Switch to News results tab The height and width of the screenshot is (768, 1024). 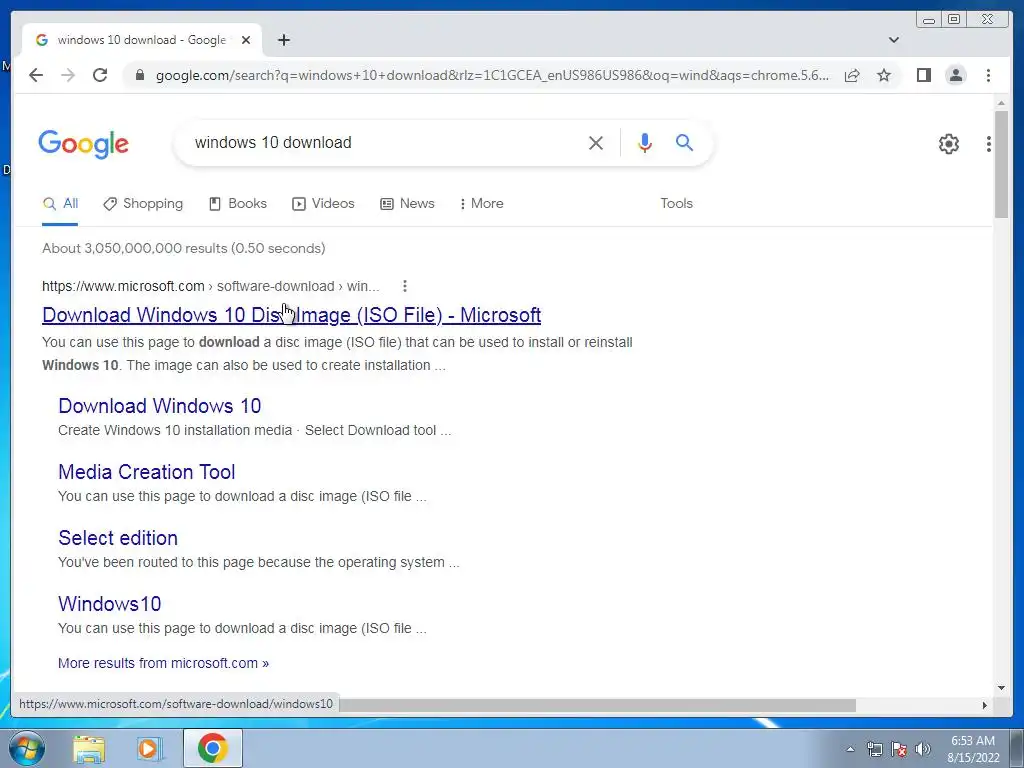pos(408,204)
